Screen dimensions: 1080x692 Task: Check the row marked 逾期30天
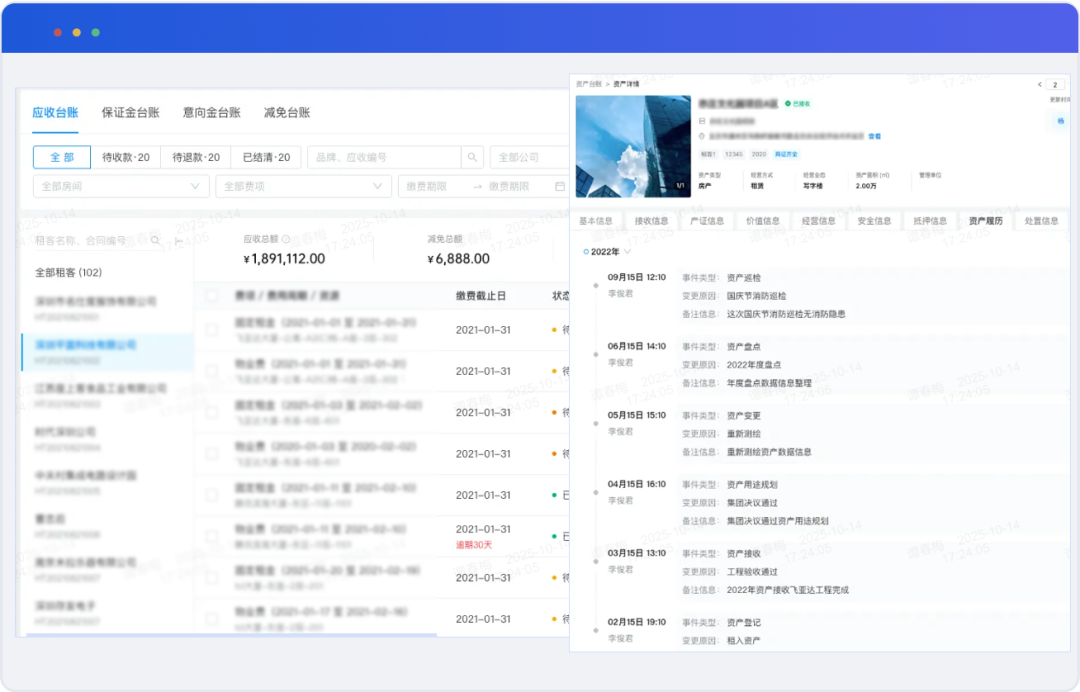click(x=211, y=536)
